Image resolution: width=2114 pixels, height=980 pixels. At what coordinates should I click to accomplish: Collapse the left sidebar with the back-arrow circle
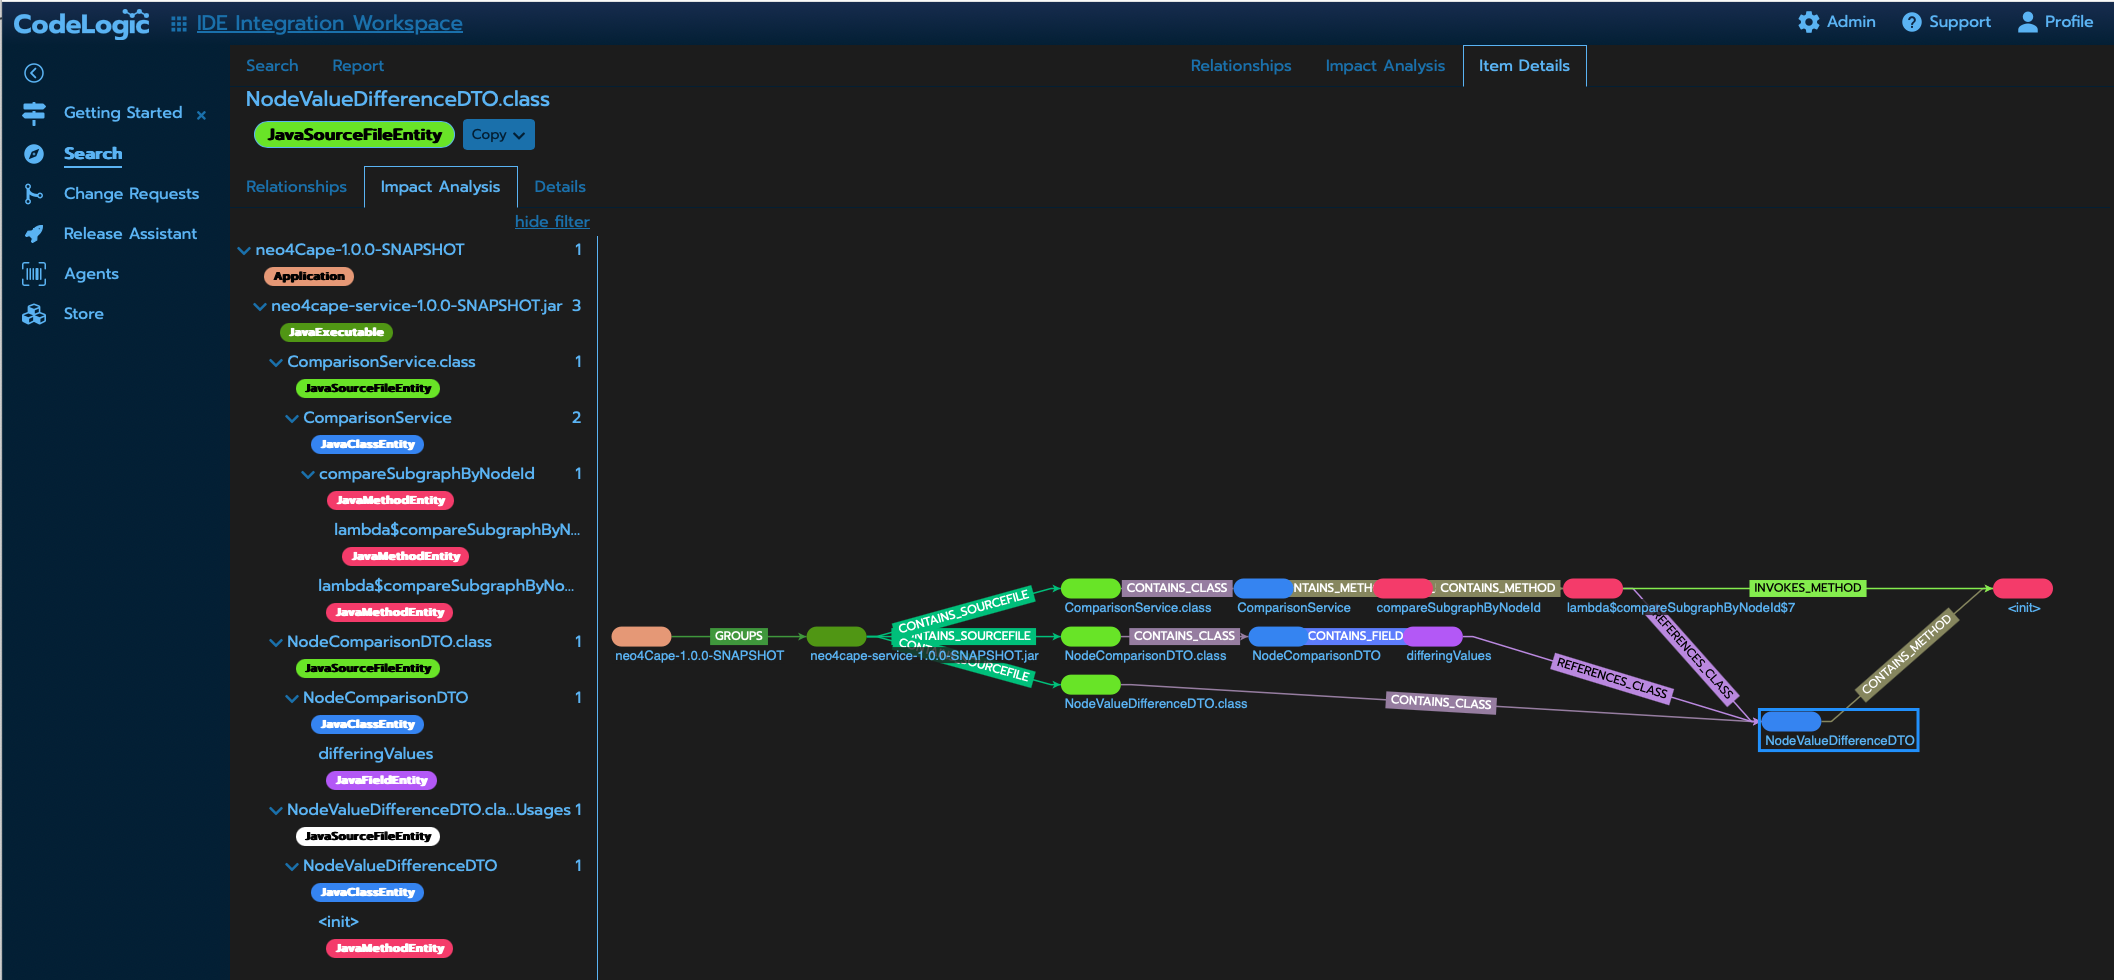tap(34, 72)
